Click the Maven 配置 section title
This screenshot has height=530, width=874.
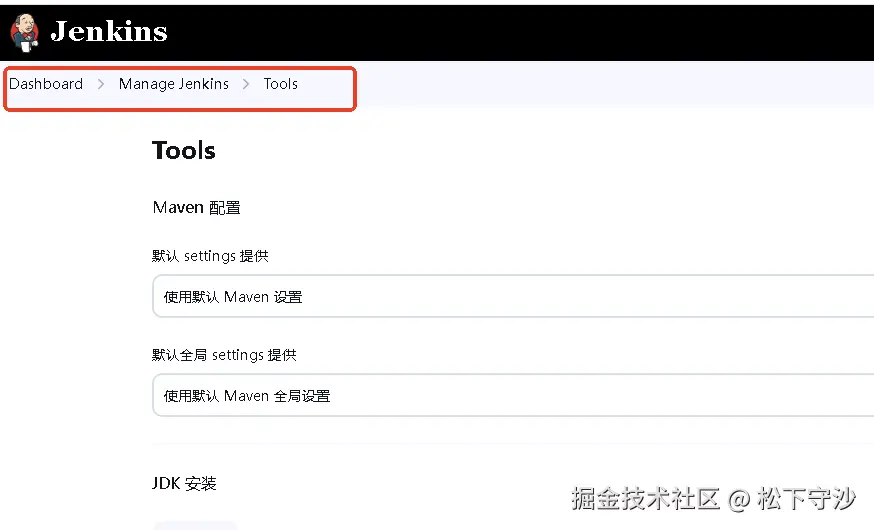[x=196, y=207]
